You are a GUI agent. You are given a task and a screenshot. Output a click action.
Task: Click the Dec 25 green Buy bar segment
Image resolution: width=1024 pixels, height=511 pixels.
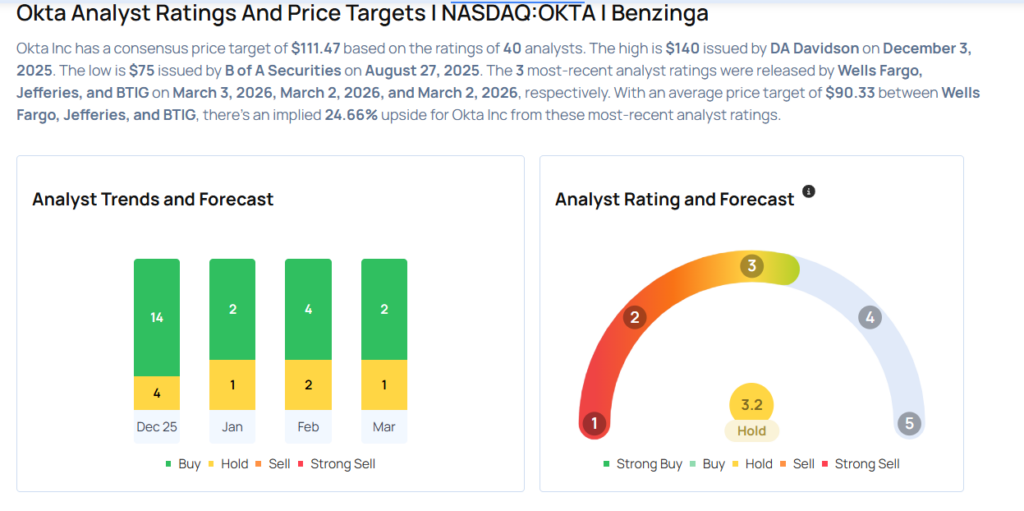click(157, 317)
